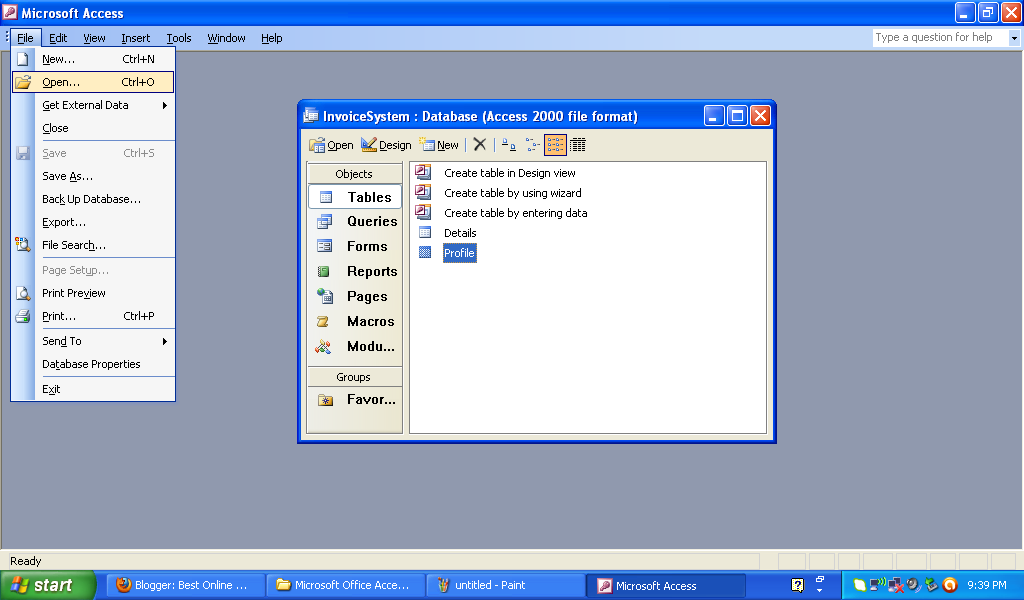Open the Edit menu
This screenshot has width=1024, height=600.
(x=58, y=38)
